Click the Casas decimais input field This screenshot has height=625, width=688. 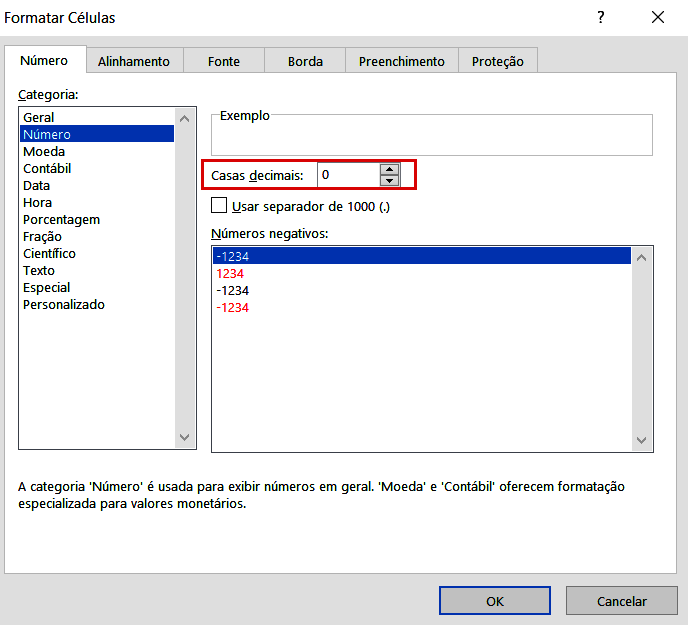pos(348,175)
